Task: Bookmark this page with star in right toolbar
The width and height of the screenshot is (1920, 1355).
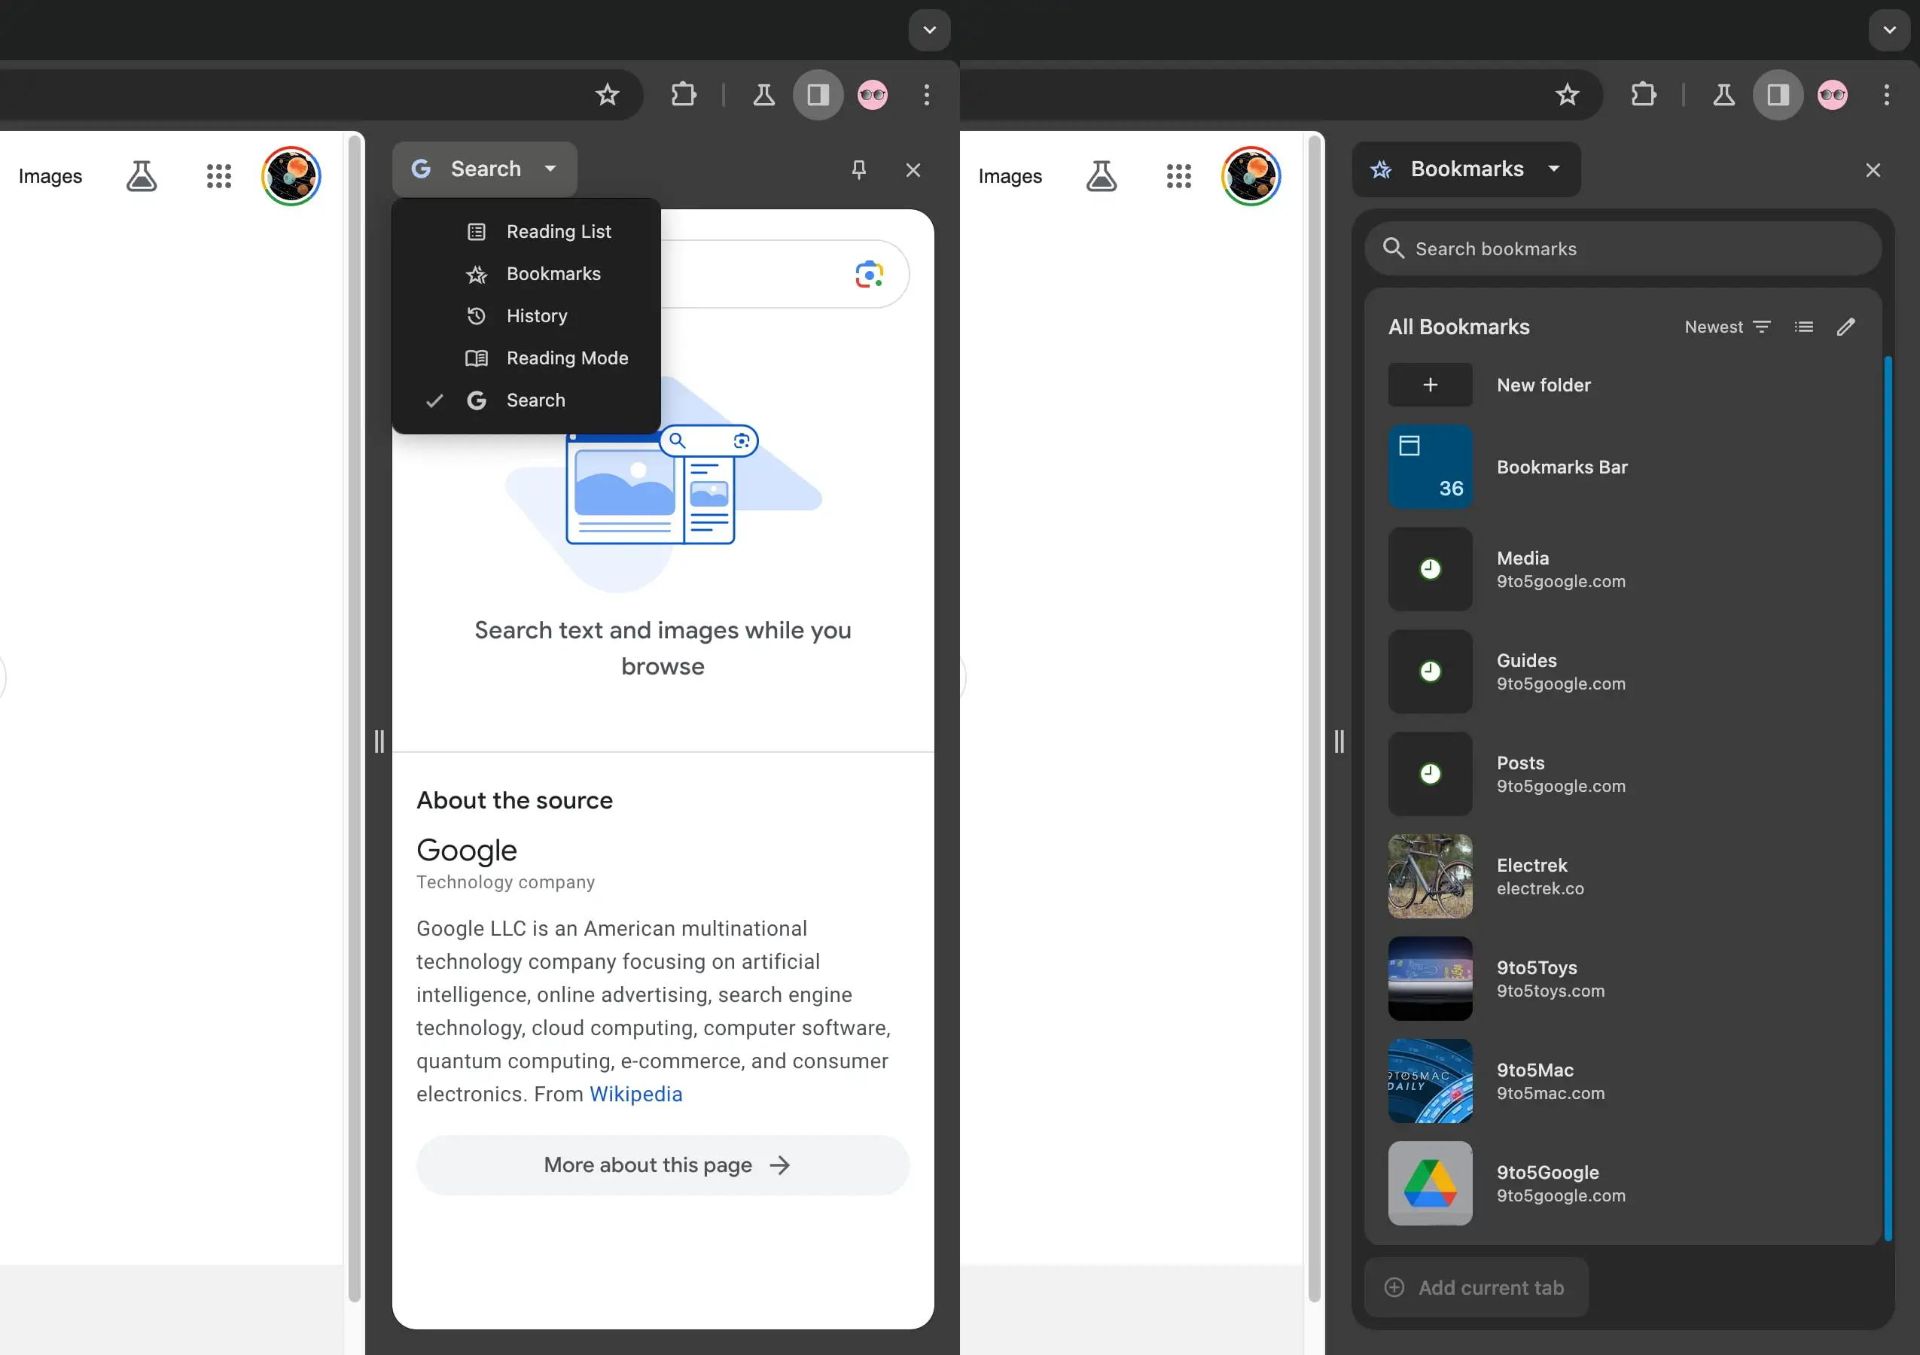Action: [1567, 95]
